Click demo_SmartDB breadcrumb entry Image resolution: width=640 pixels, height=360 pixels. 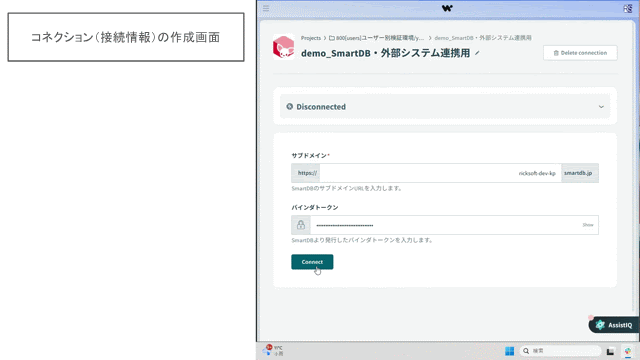pos(483,38)
